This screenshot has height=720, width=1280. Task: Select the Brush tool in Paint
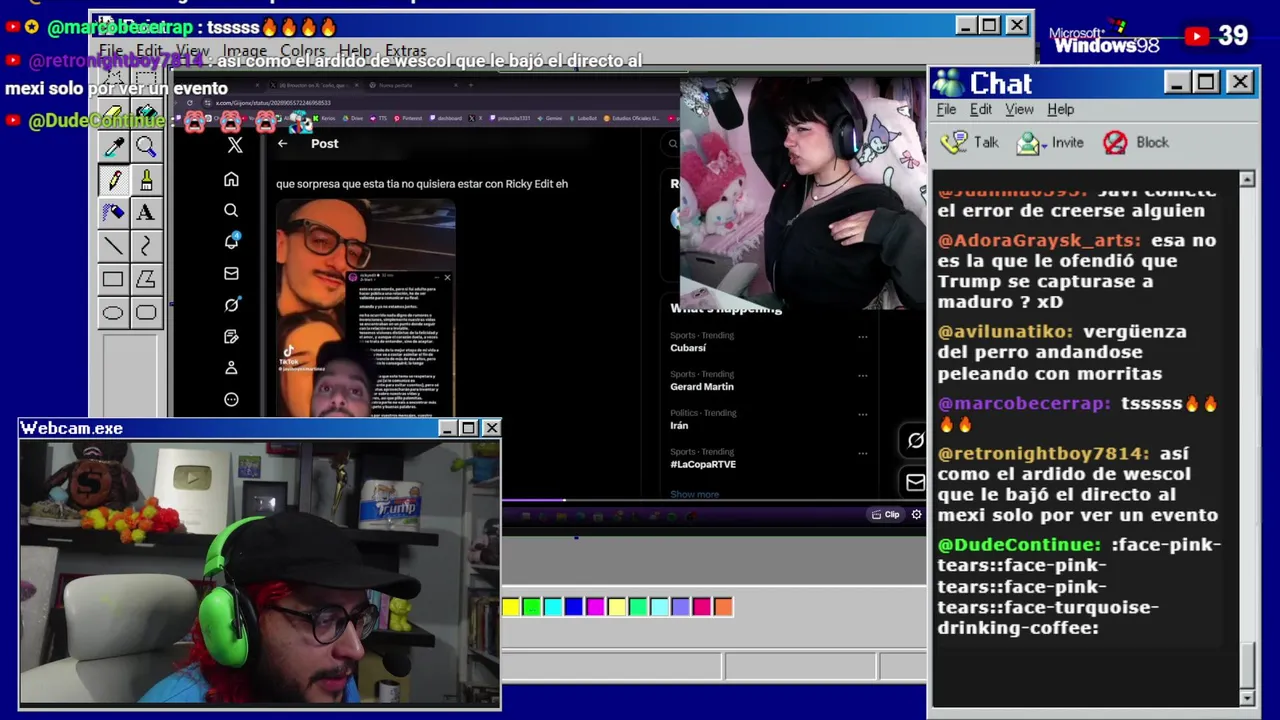[146, 180]
